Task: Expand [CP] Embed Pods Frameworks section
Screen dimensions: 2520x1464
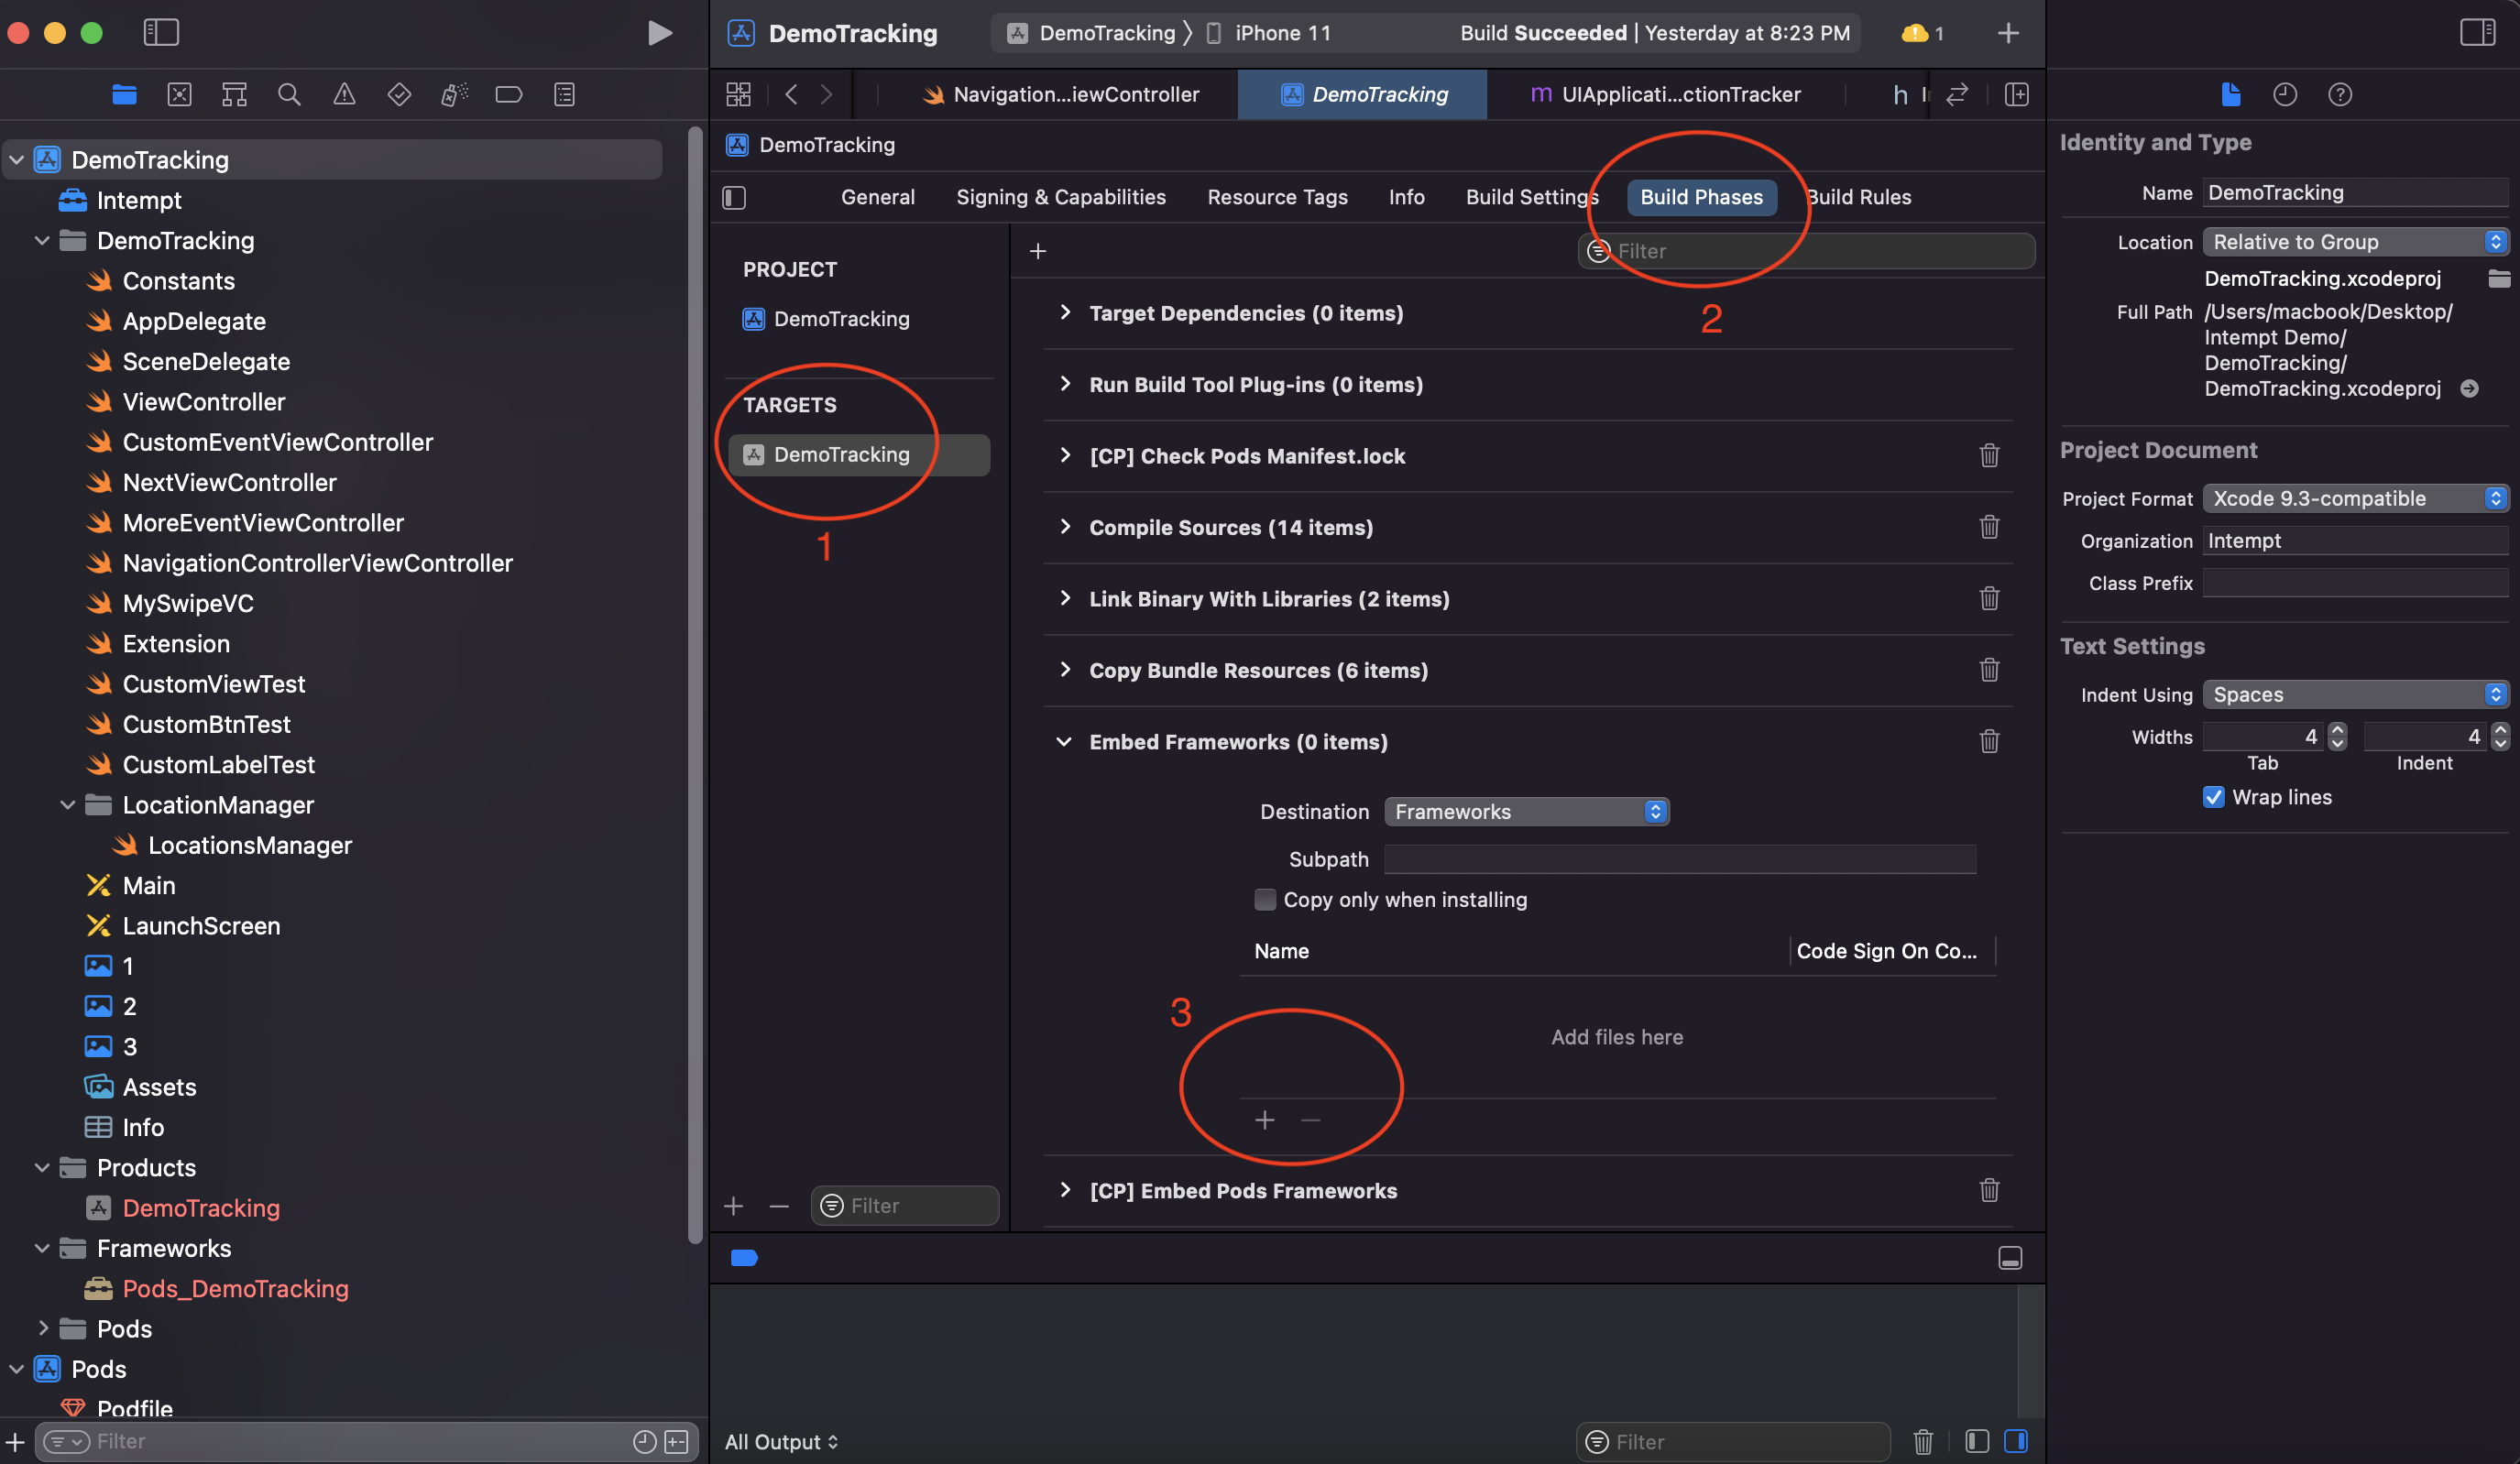Action: point(1065,1190)
